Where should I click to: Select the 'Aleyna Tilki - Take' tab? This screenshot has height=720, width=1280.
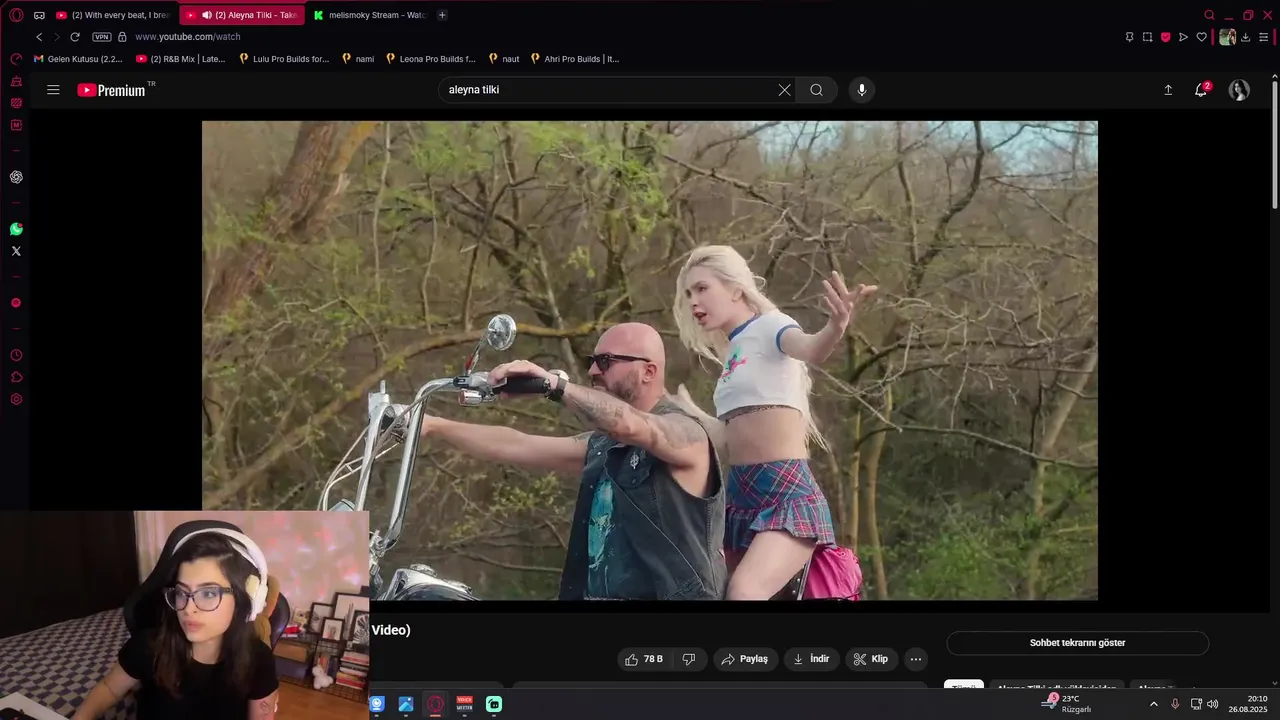point(242,15)
